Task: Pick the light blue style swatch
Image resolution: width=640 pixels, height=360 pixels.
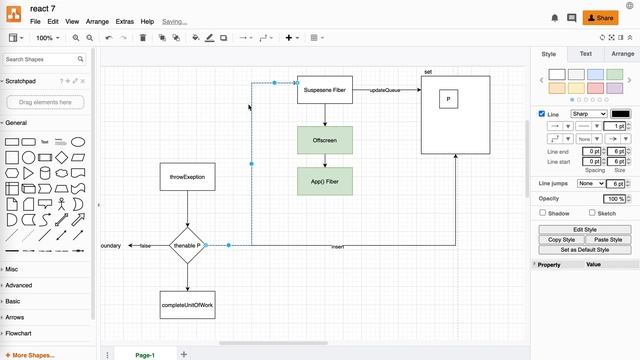Action: click(595, 74)
